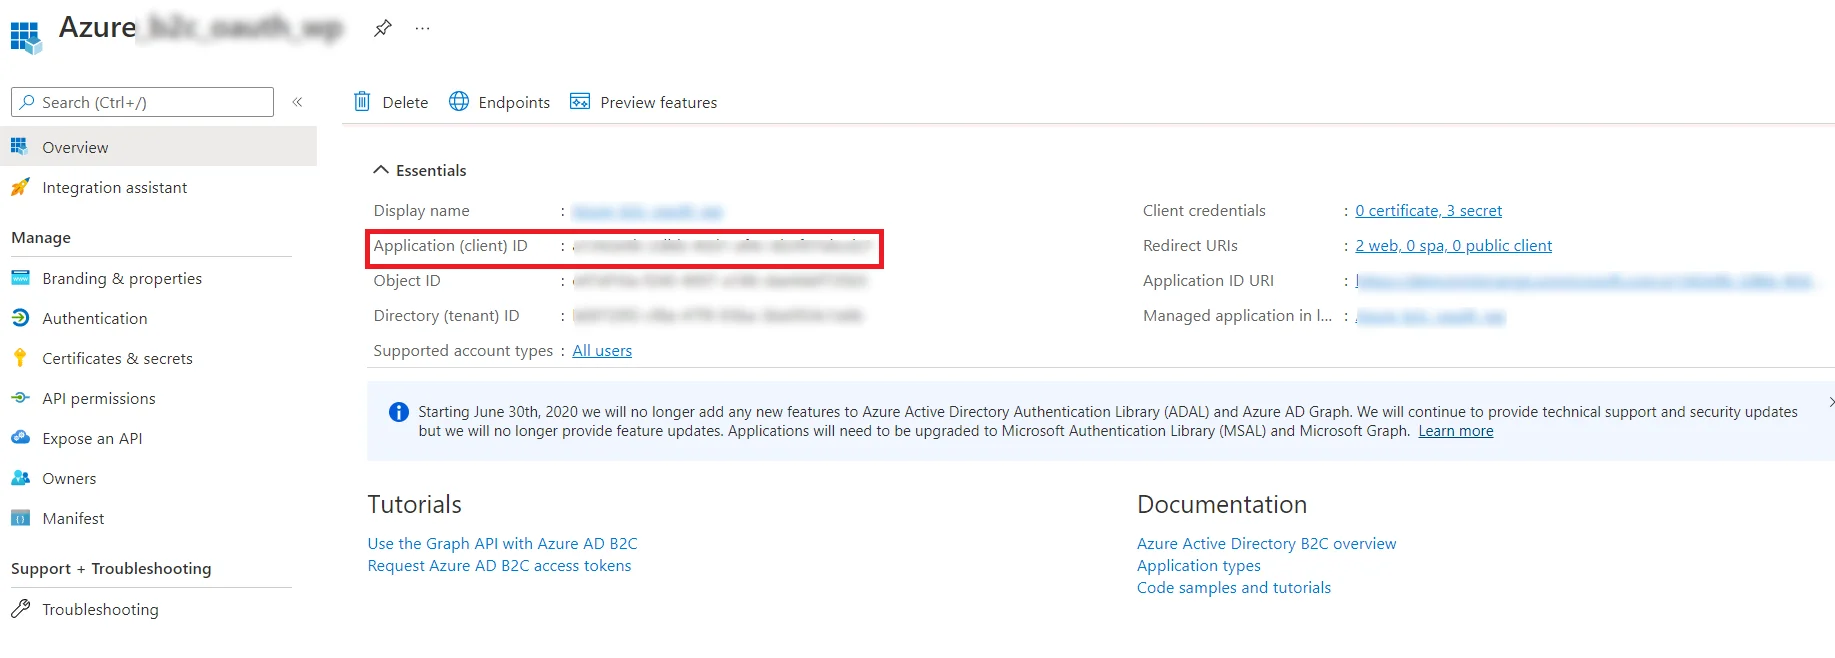Click the Documentation heading

click(1222, 504)
